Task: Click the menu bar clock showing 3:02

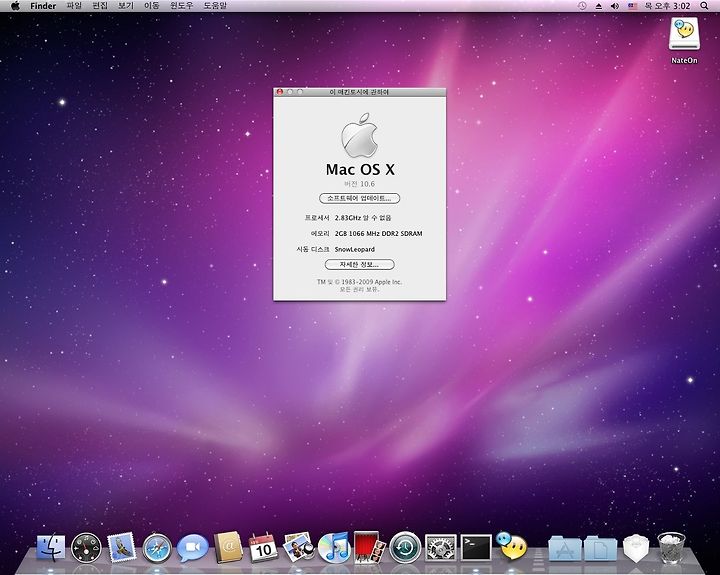Action: point(668,6)
